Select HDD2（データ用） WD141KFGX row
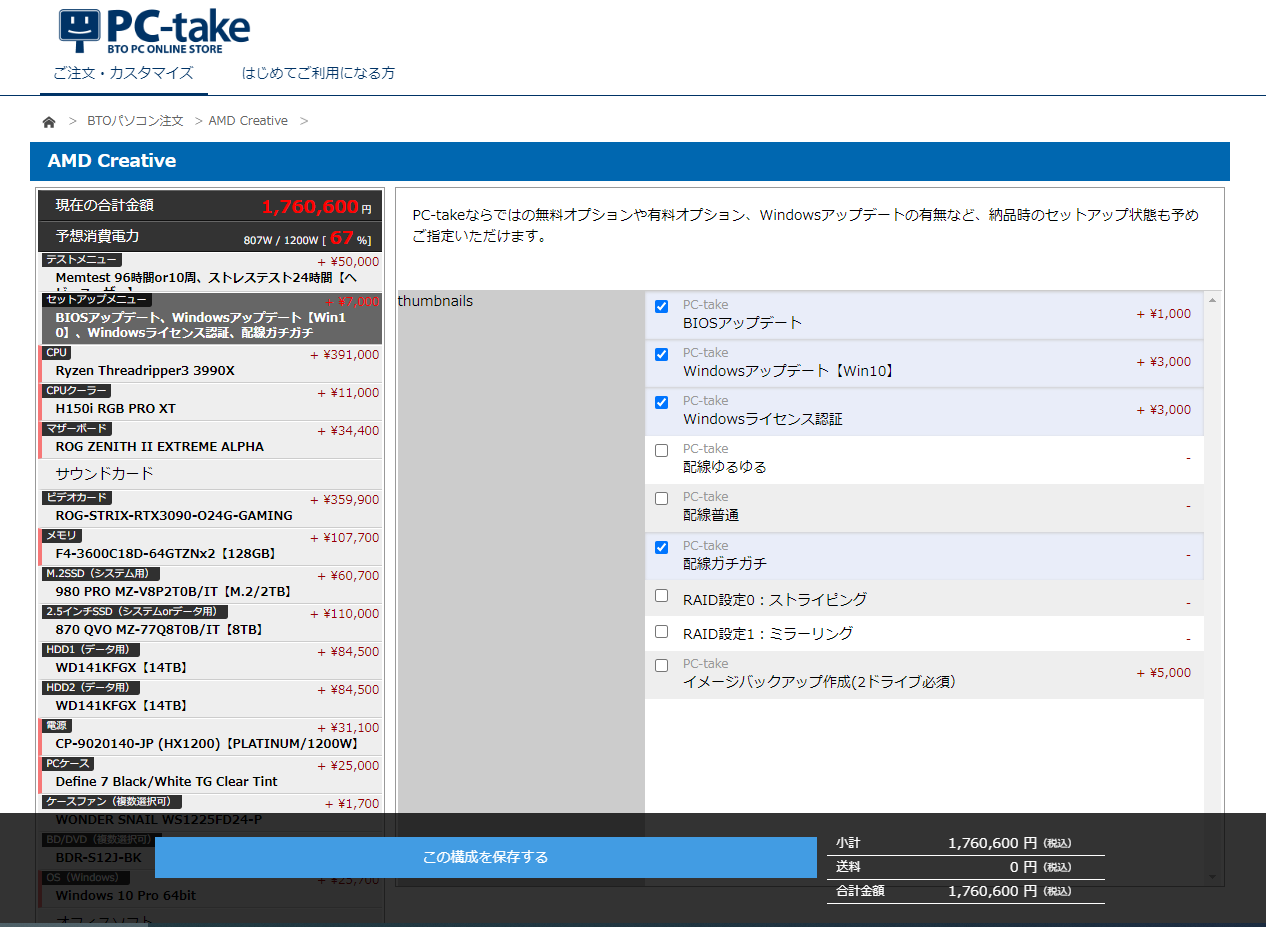Screen dimensions: 1266x927 coord(211,698)
